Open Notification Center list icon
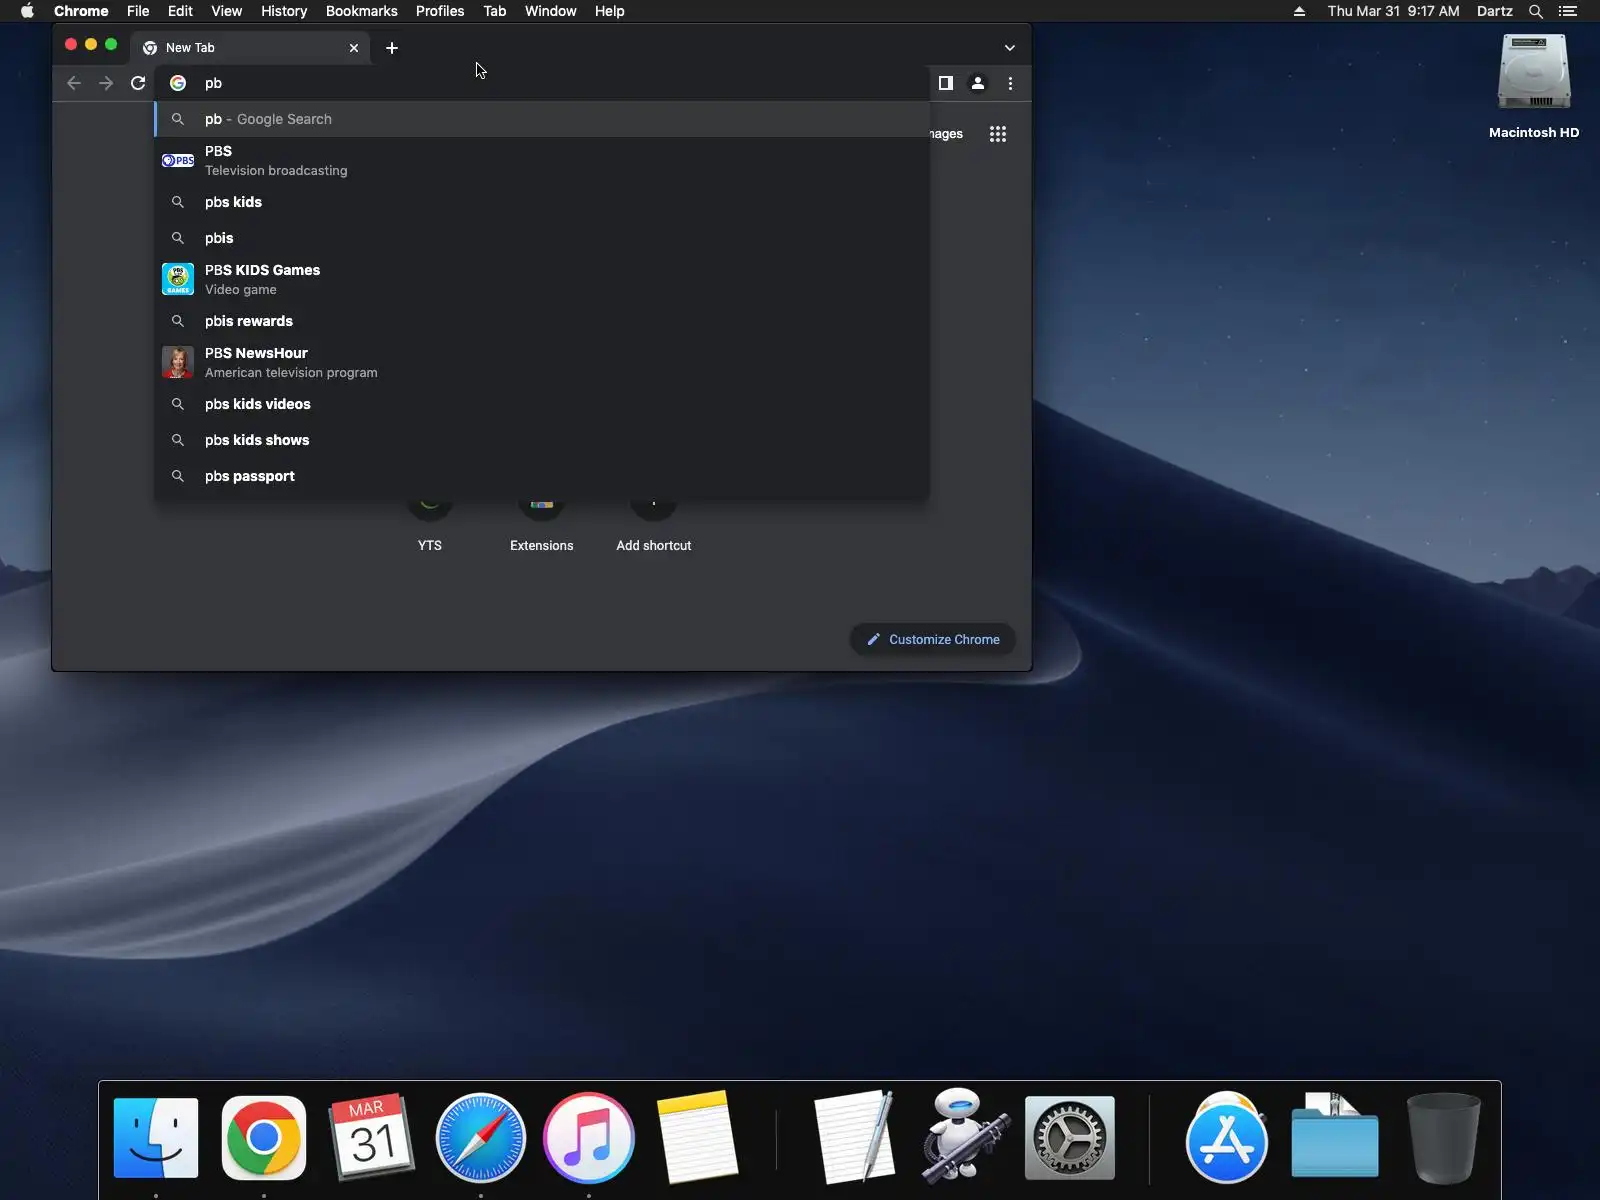The width and height of the screenshot is (1600, 1200). click(1568, 11)
